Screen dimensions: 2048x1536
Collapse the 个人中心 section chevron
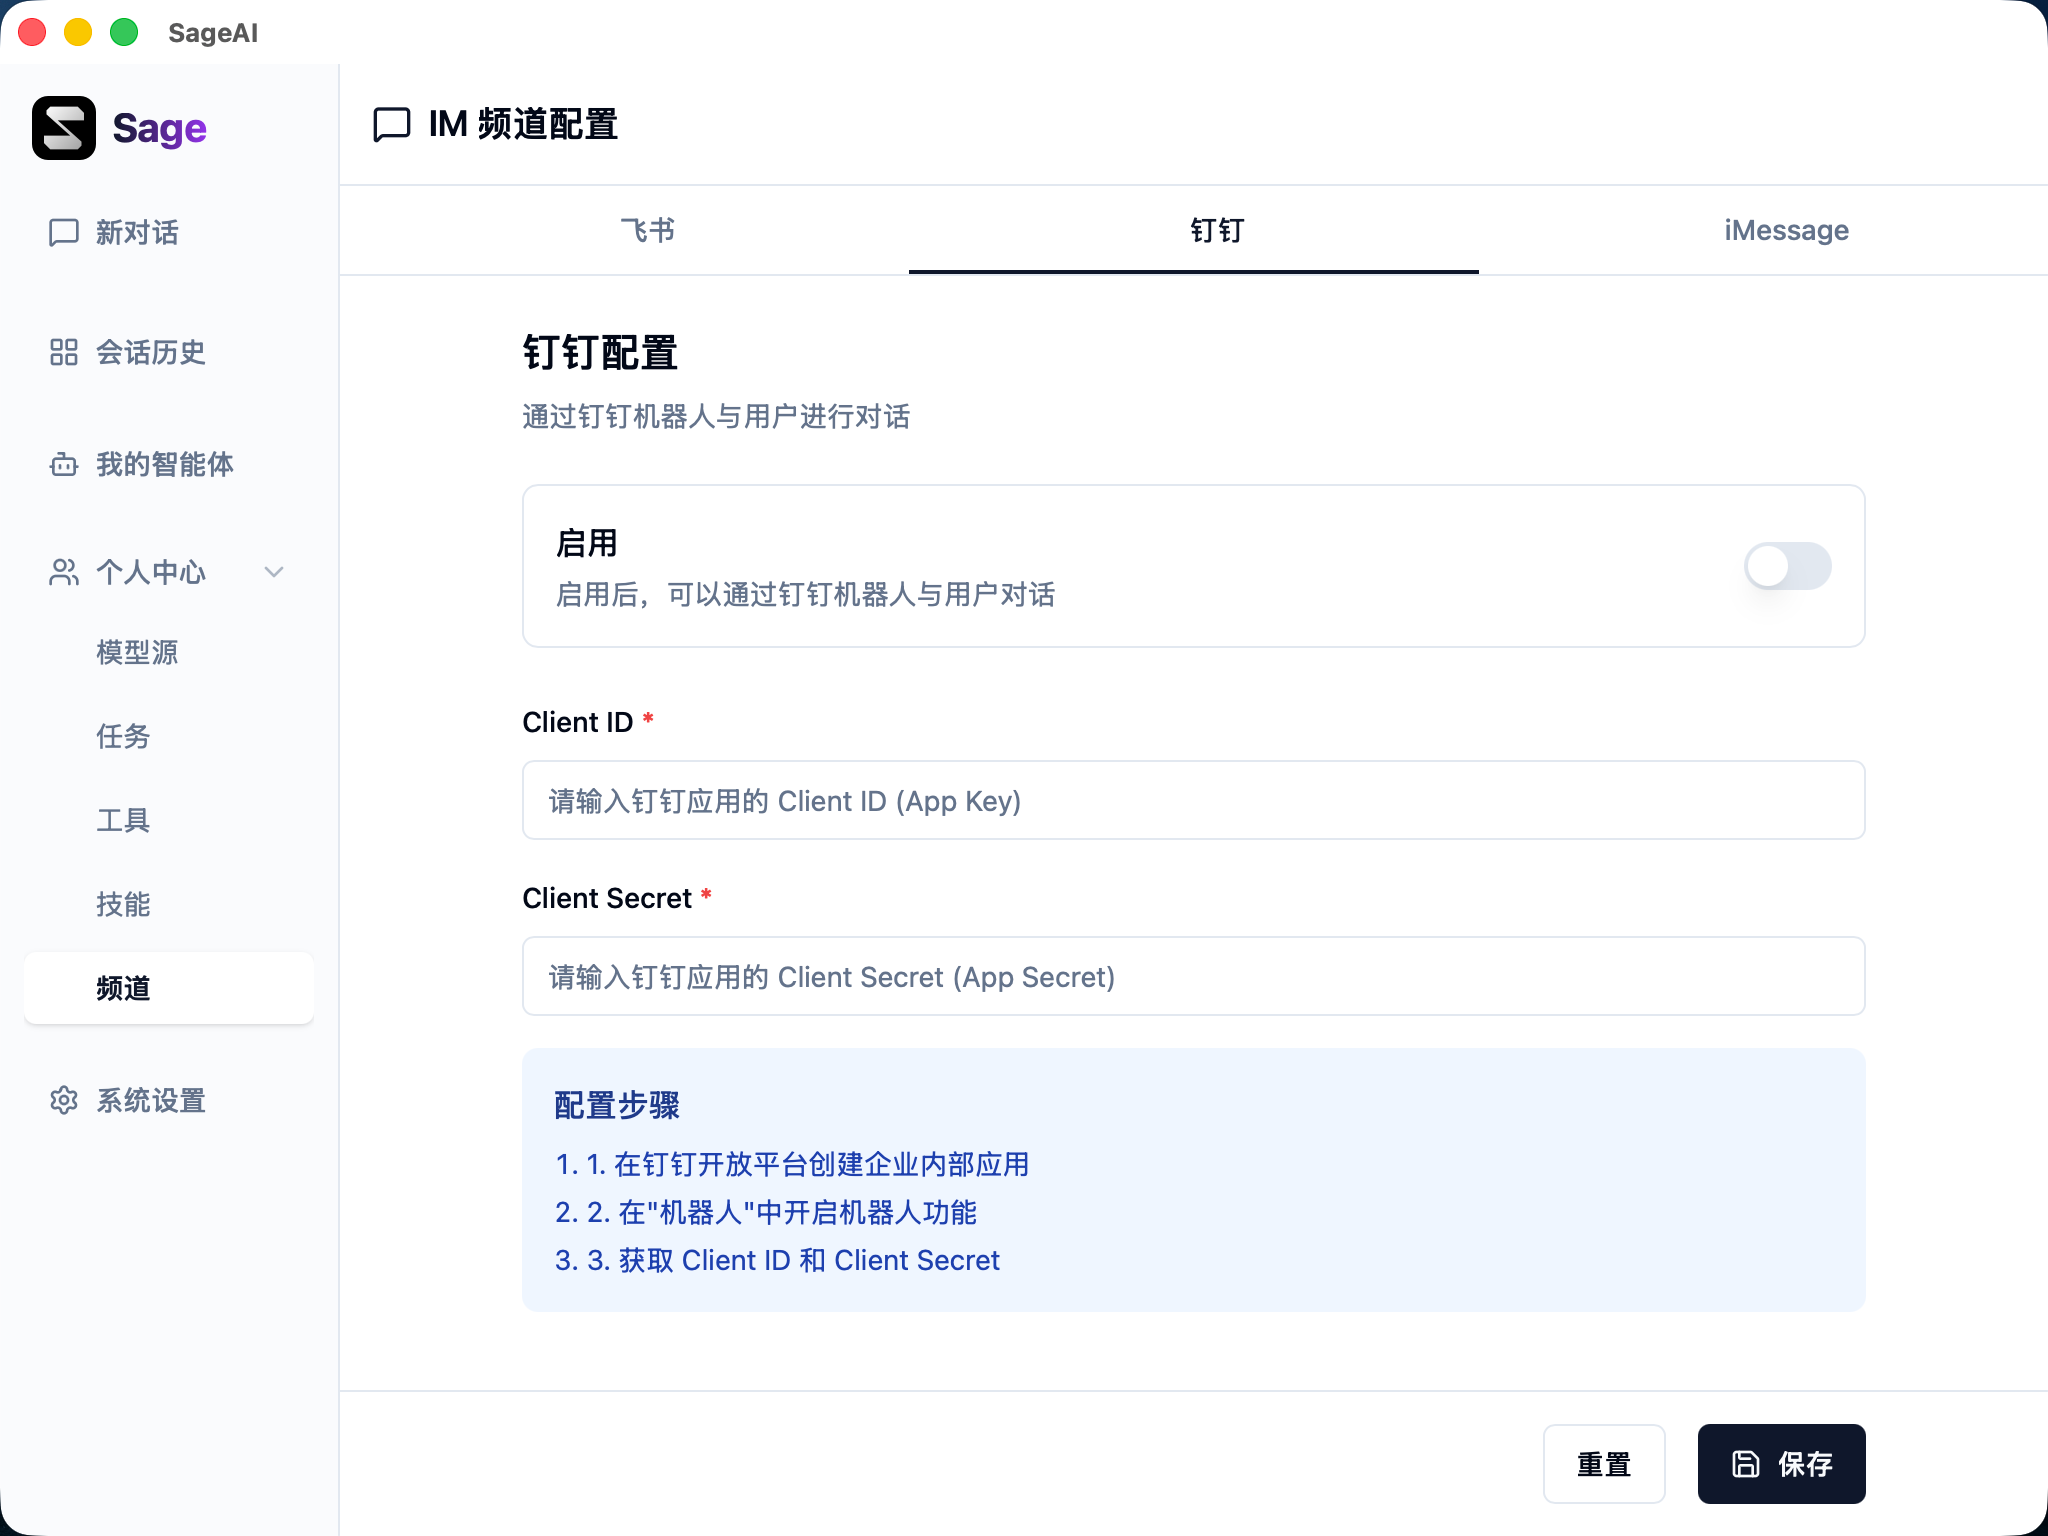(x=274, y=572)
